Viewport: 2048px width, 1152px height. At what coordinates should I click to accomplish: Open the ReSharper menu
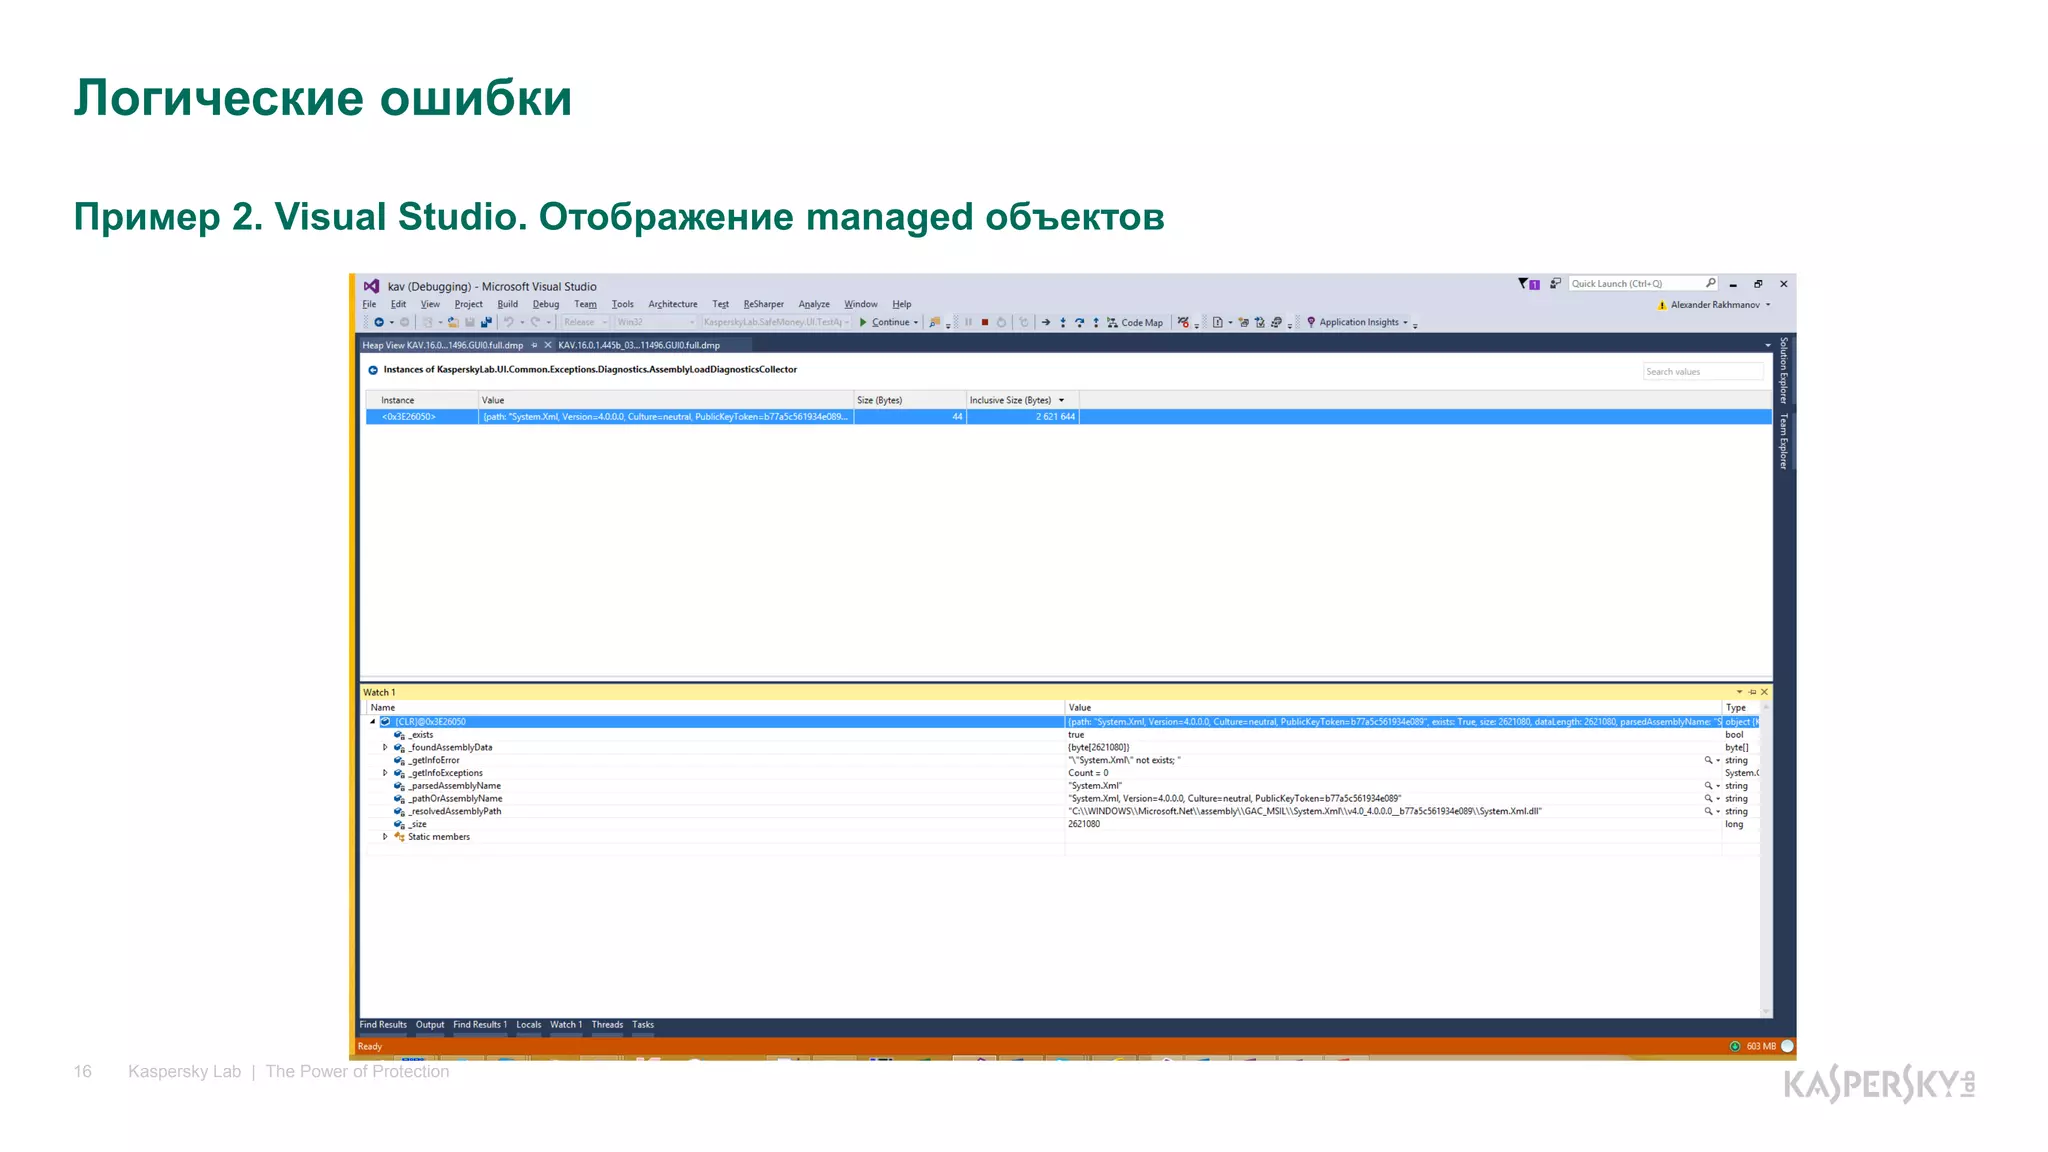[x=763, y=304]
